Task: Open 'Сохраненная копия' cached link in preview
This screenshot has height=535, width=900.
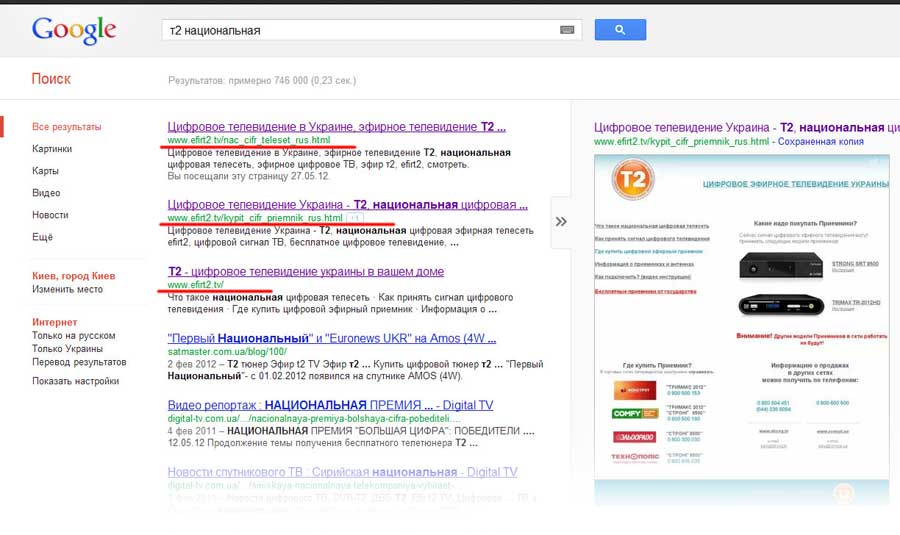Action: click(x=821, y=141)
